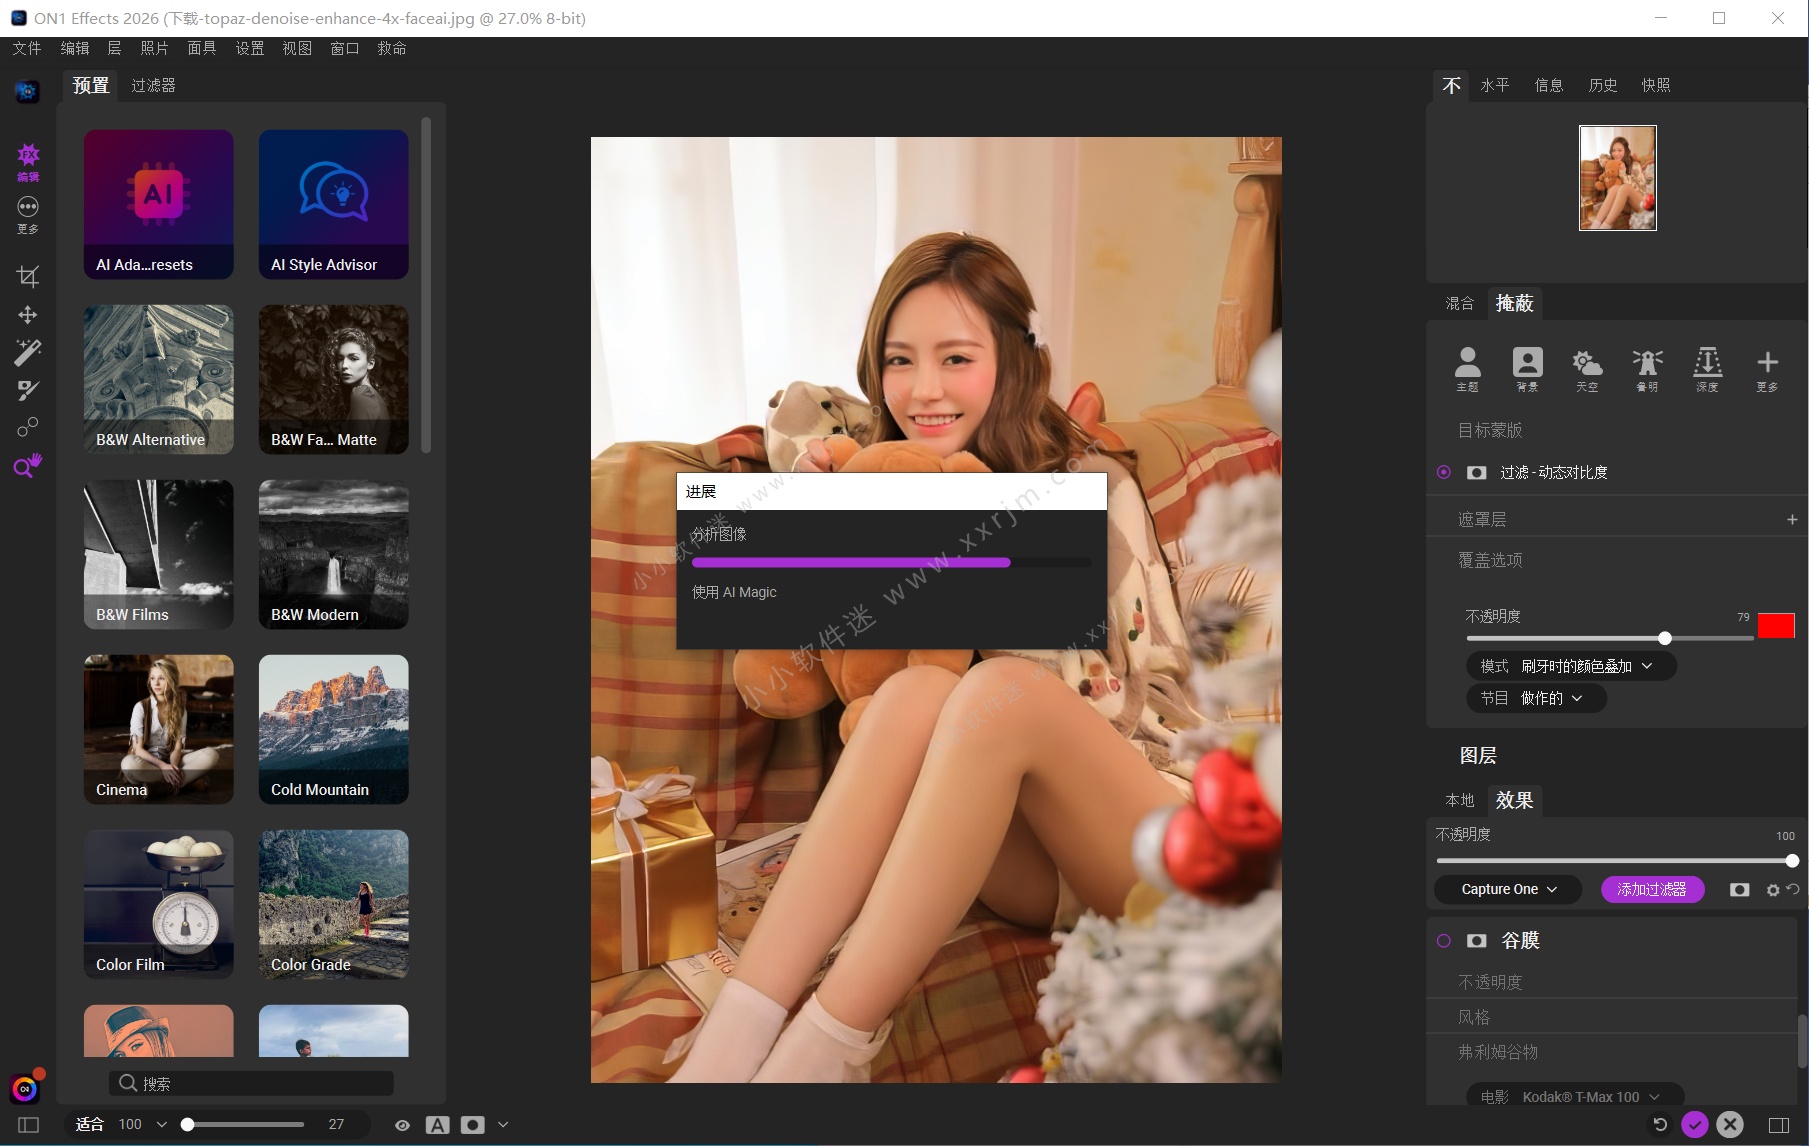The height and width of the screenshot is (1146, 1809).
Task: Switch to the 过滤器 tab
Action: point(153,85)
